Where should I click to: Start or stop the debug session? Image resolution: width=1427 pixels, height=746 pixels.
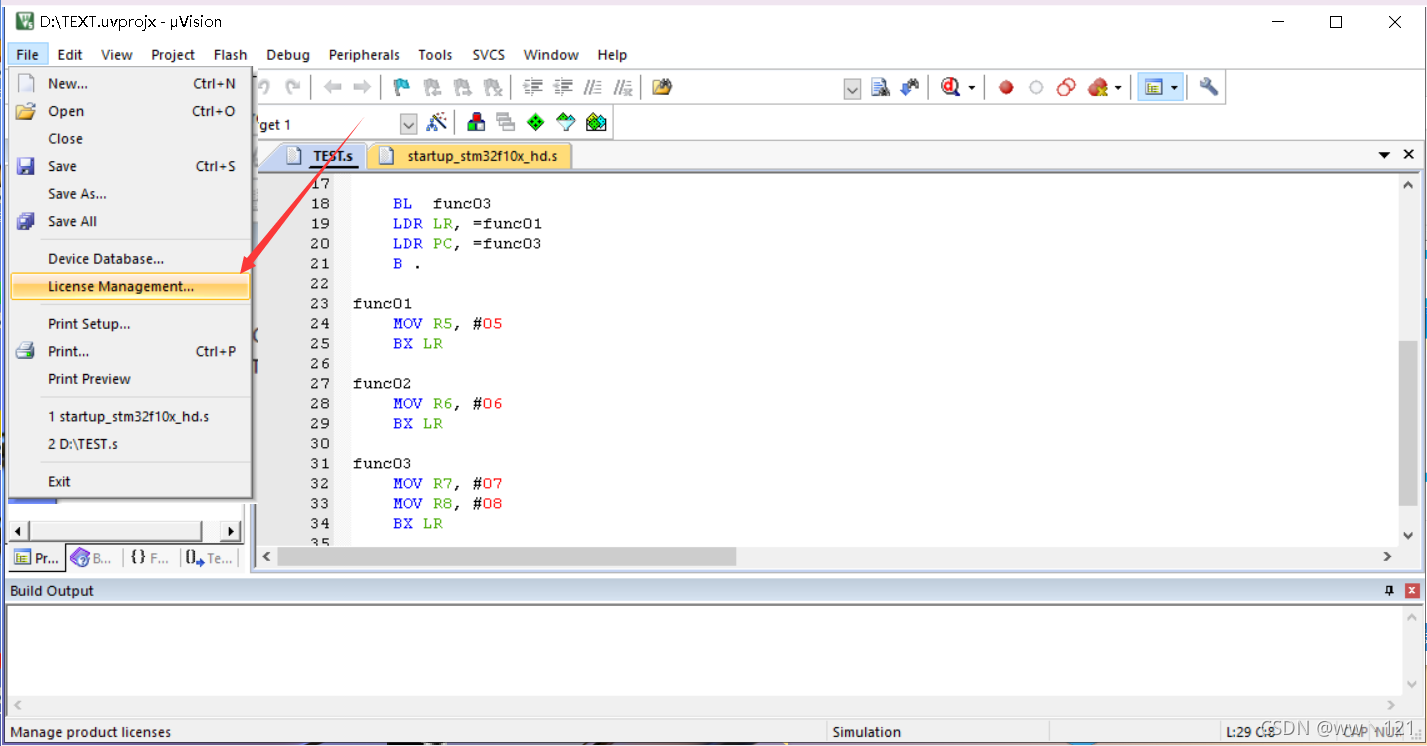[x=950, y=88]
